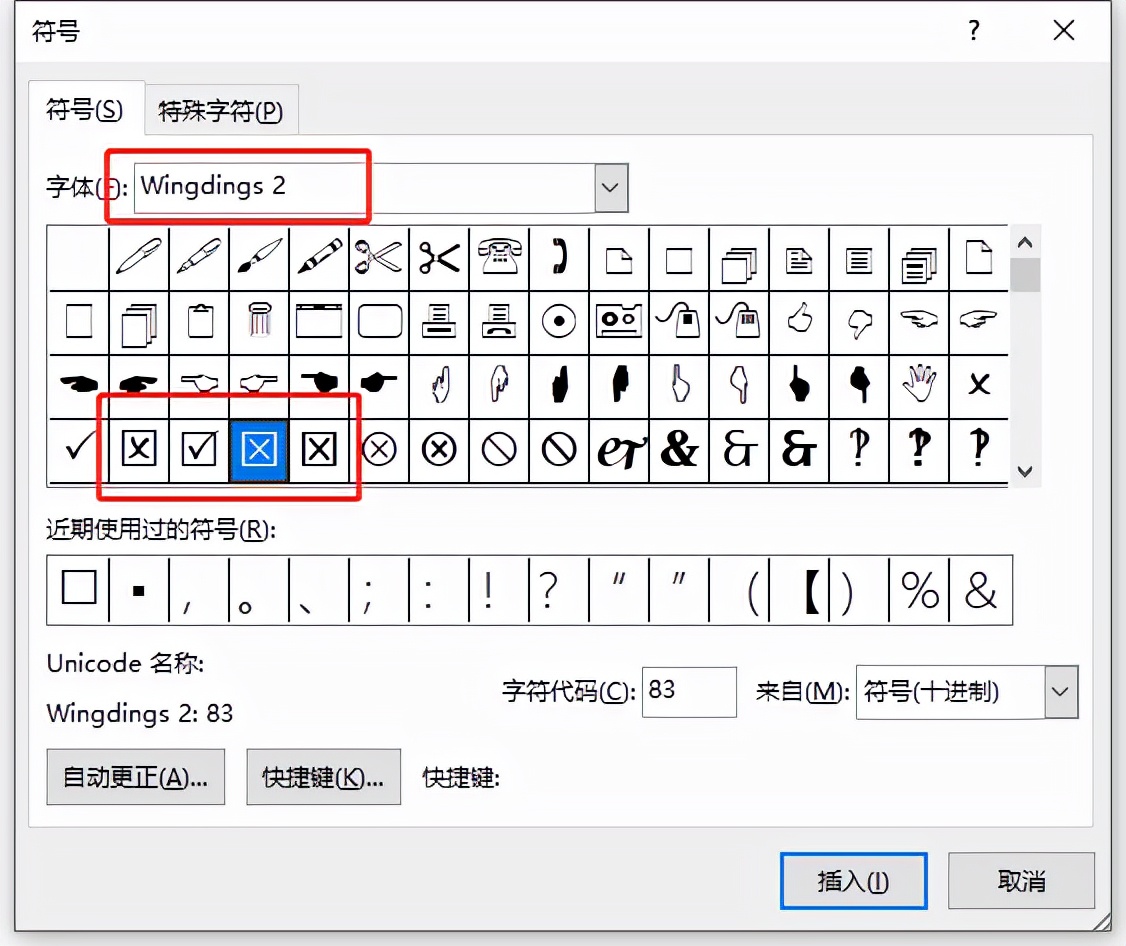Select the telephone symbol
This screenshot has height=946, width=1126.
pyautogui.click(x=499, y=257)
